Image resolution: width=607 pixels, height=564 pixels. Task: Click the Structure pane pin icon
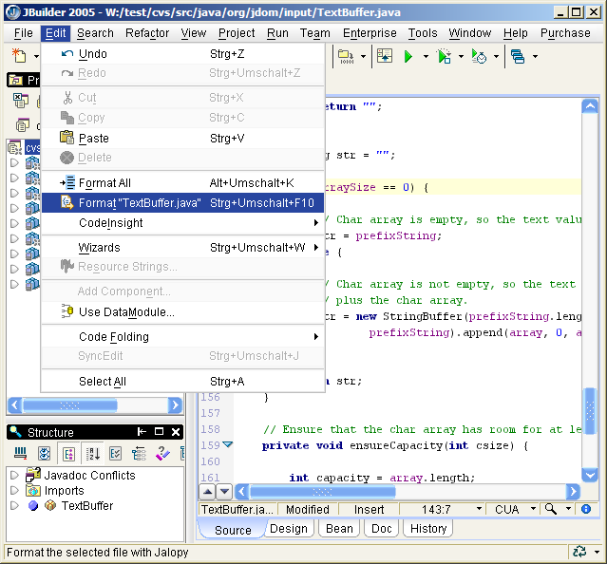(142, 432)
